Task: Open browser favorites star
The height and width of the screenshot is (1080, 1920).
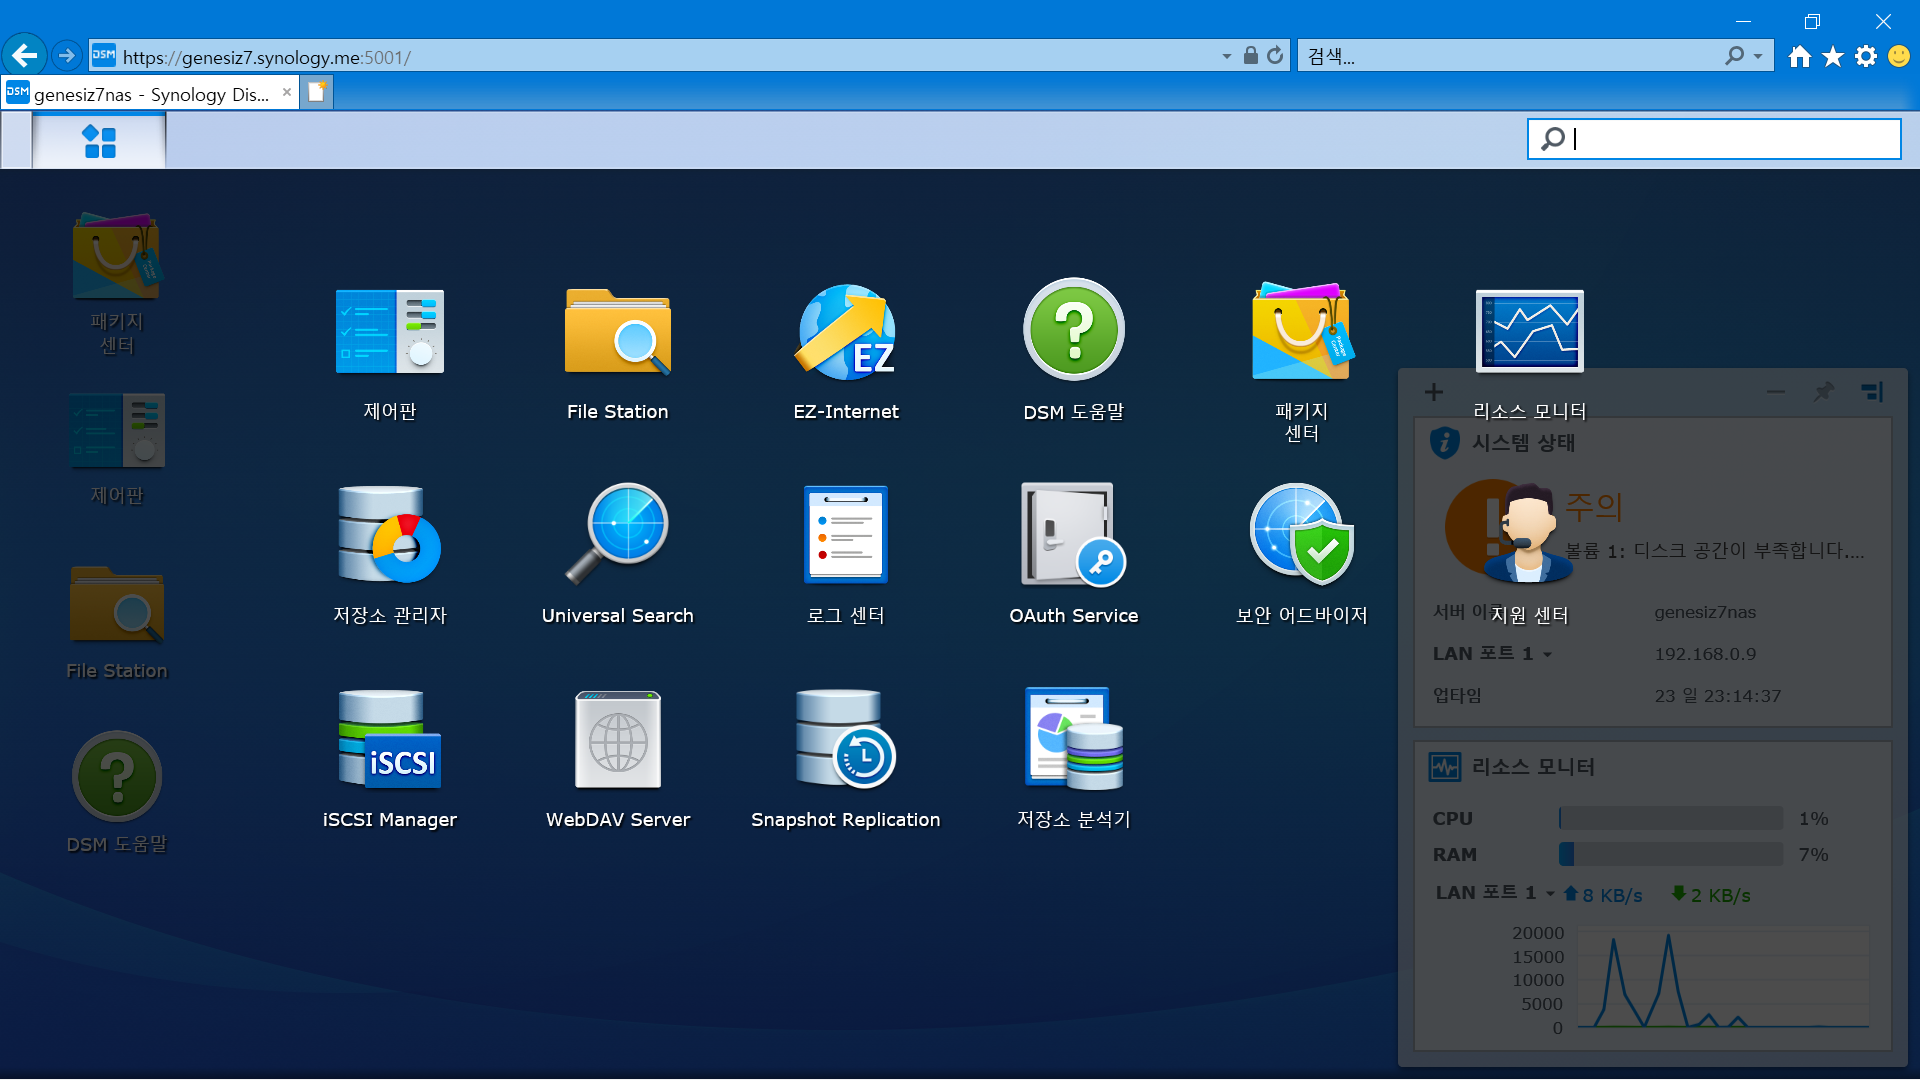Action: coord(1833,56)
